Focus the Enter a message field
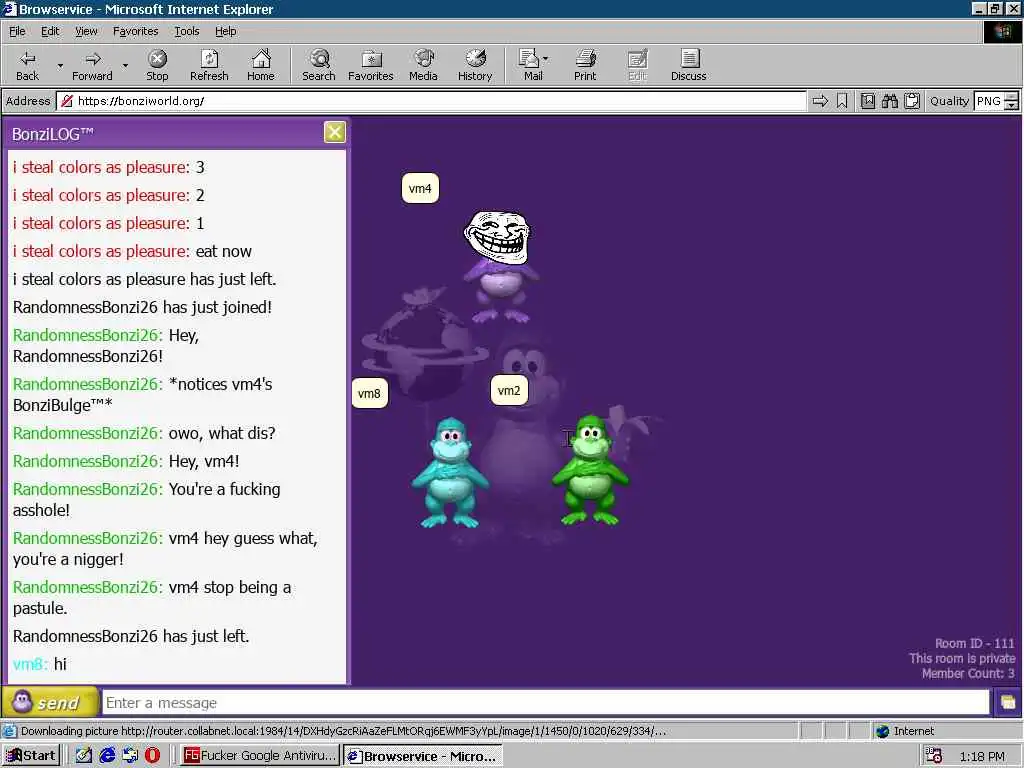Screen dimensions: 1024x768 pyautogui.click(x=546, y=703)
